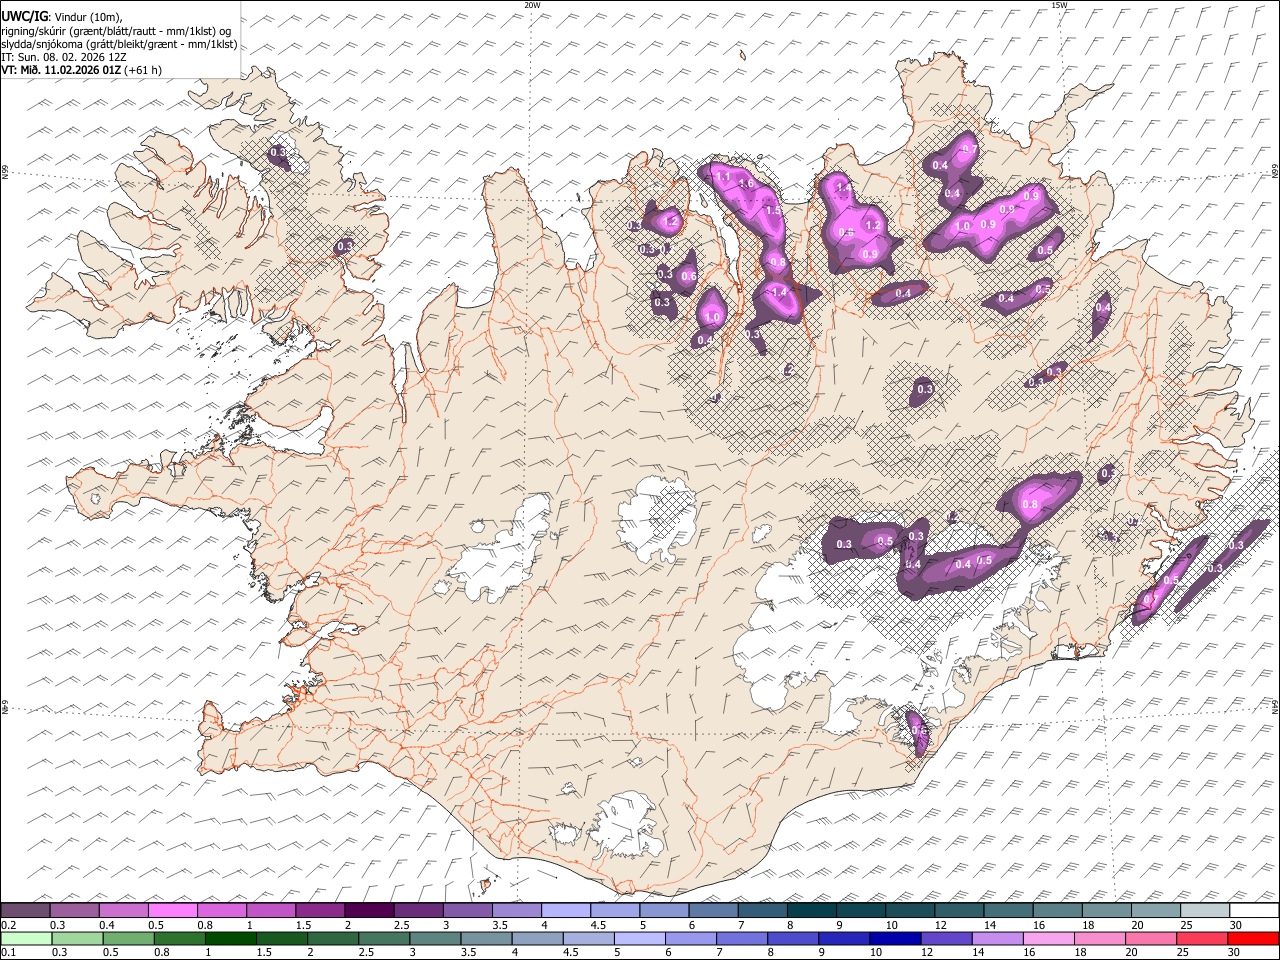
Task: Click the '20W' longitude label
Action: 532,5
